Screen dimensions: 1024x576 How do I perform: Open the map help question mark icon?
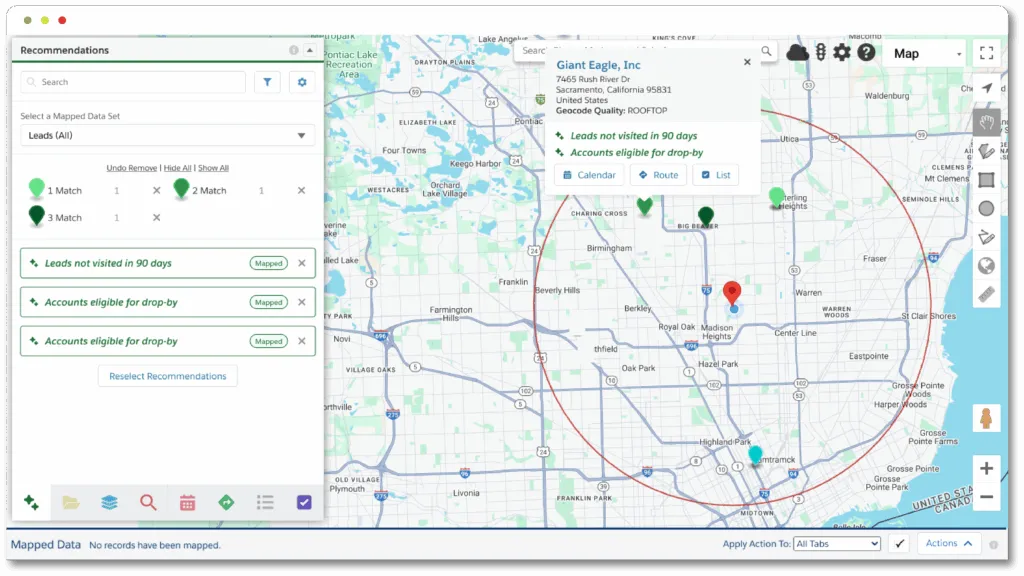click(866, 52)
